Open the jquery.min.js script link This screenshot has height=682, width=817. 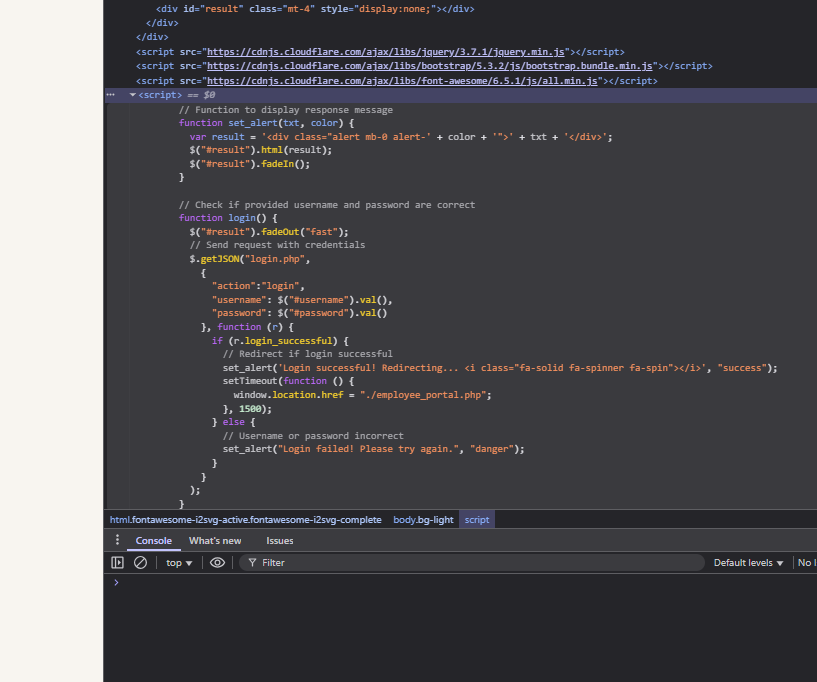(x=386, y=51)
